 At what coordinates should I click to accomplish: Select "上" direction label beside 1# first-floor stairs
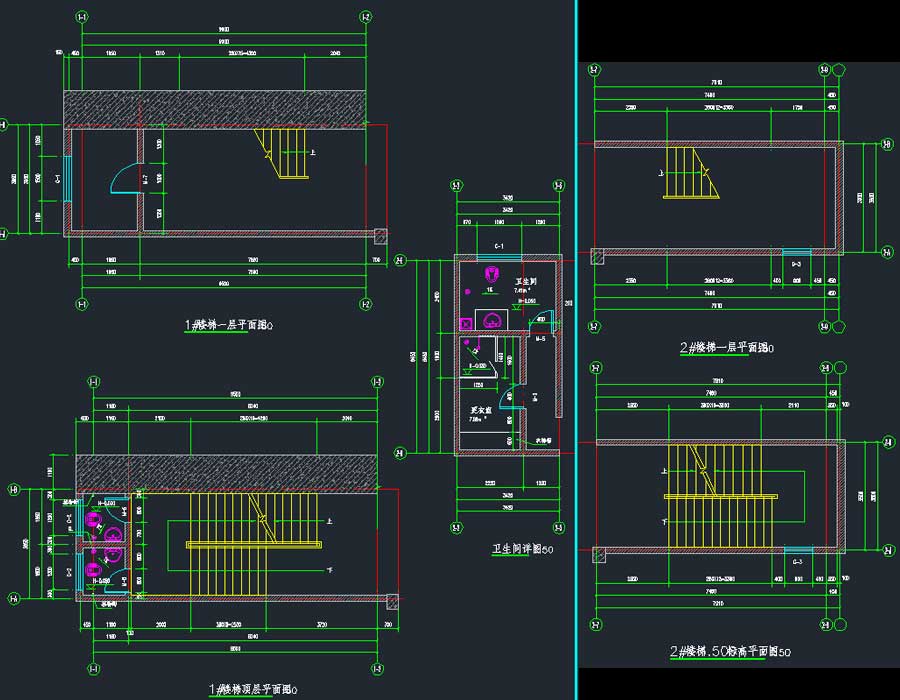(313, 152)
